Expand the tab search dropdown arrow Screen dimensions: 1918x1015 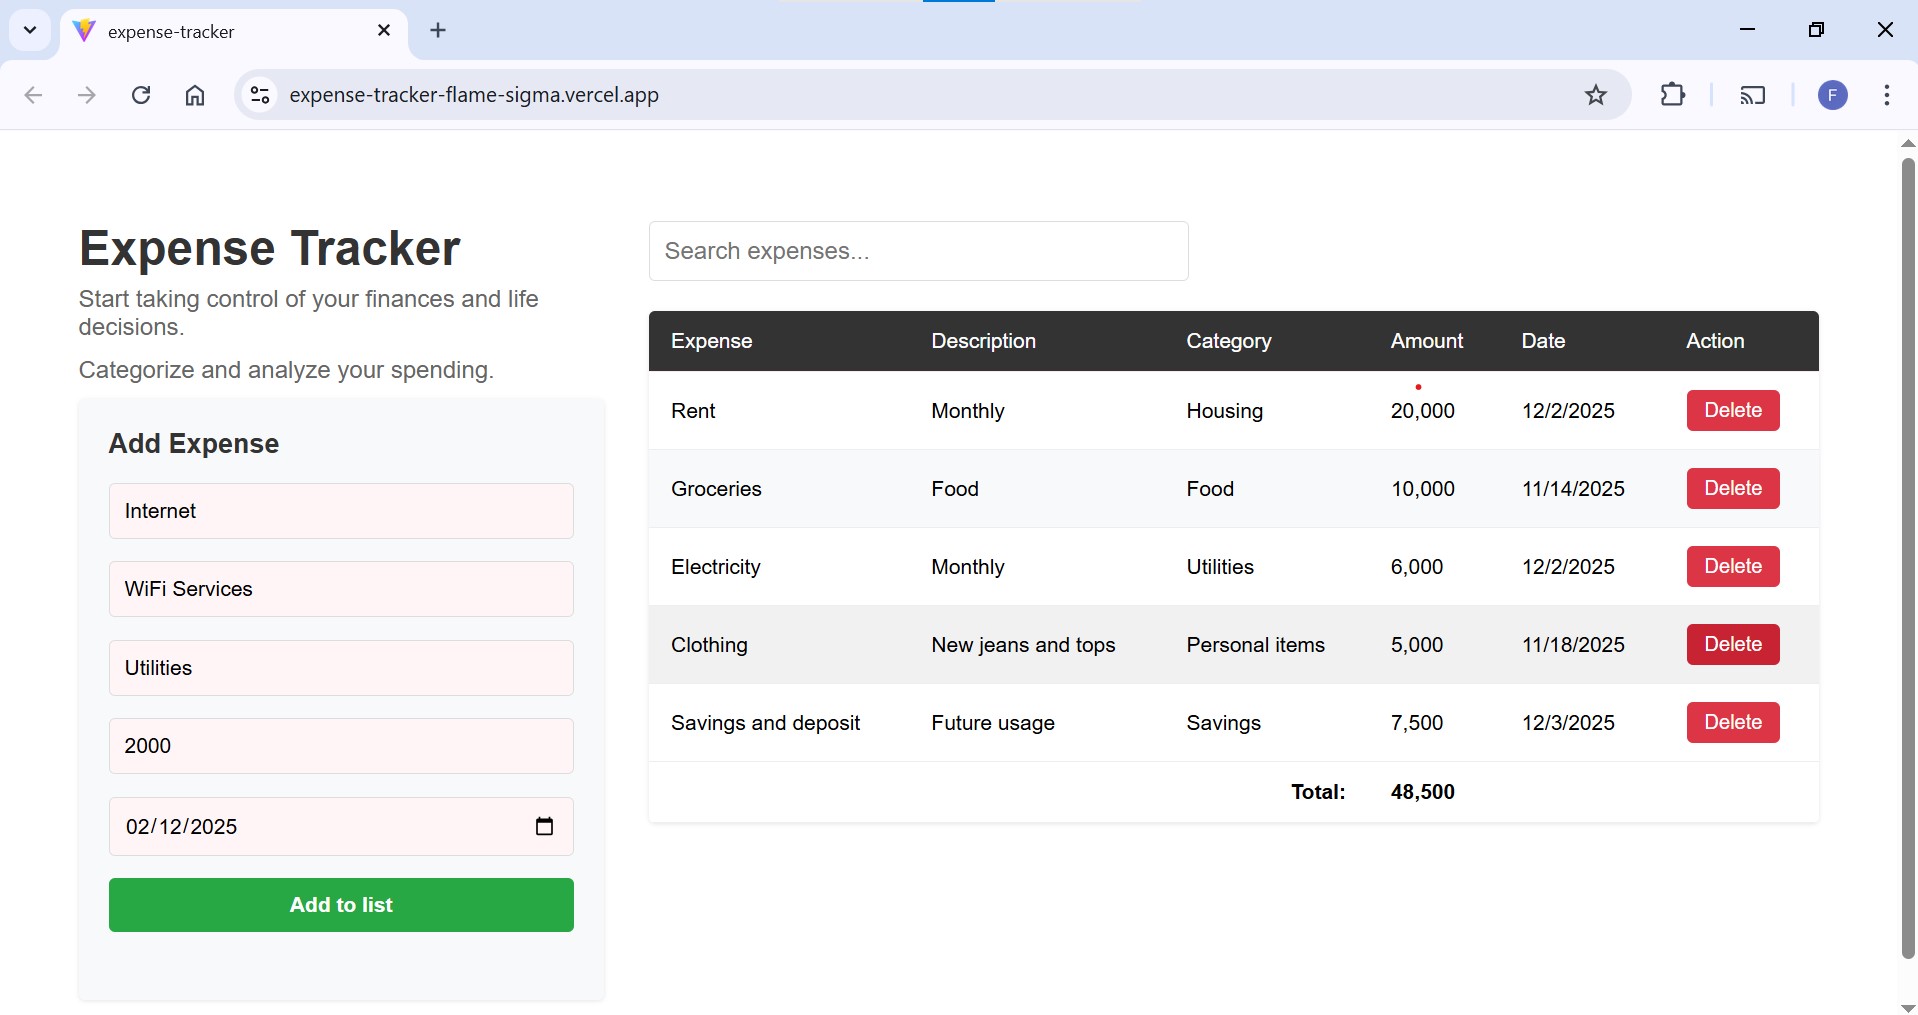tap(30, 30)
